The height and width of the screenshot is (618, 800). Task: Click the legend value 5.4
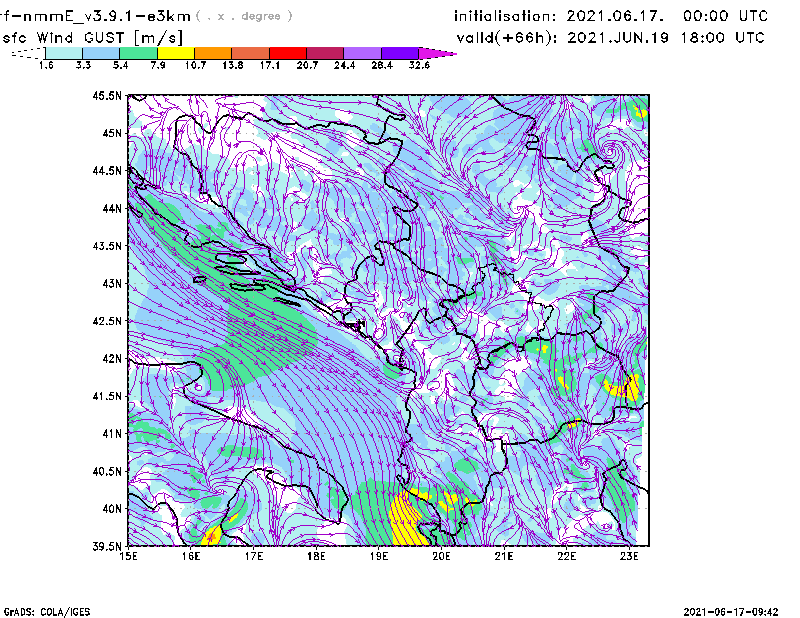[120, 65]
